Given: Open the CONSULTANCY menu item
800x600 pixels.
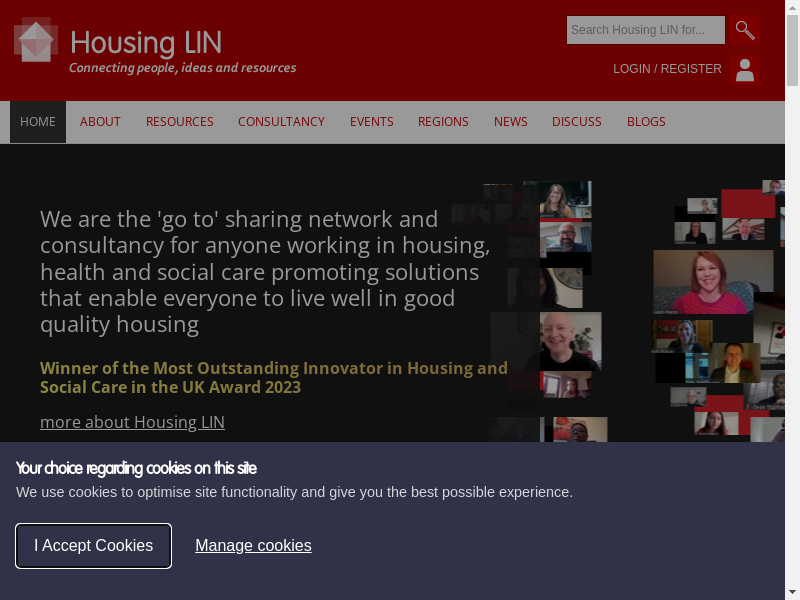Looking at the screenshot, I should (281, 122).
